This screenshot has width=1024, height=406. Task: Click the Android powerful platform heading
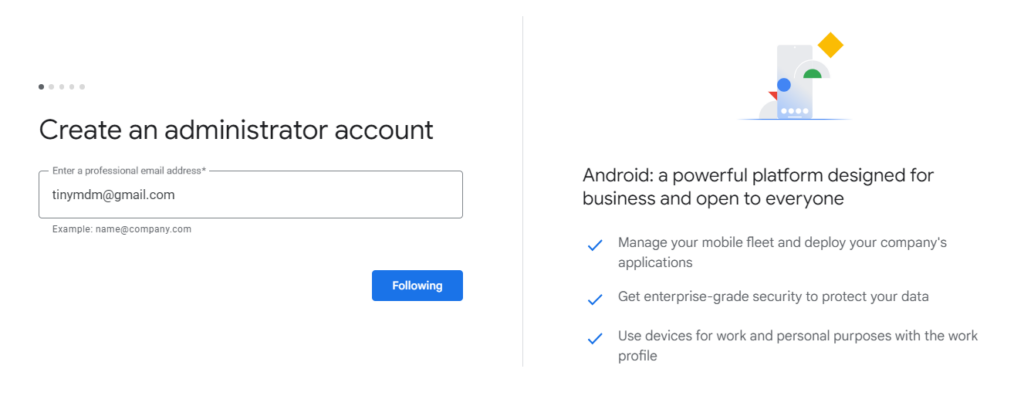pyautogui.click(x=758, y=187)
